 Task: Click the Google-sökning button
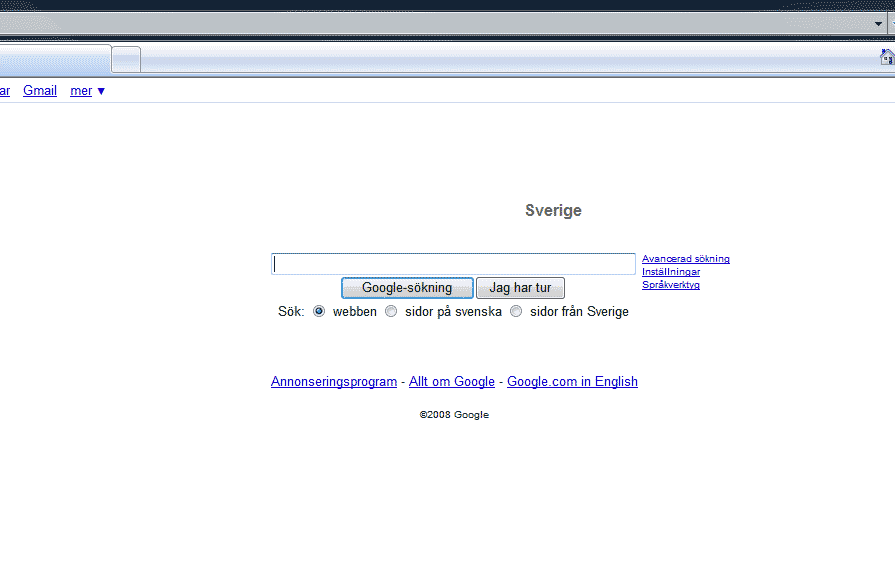coord(407,288)
